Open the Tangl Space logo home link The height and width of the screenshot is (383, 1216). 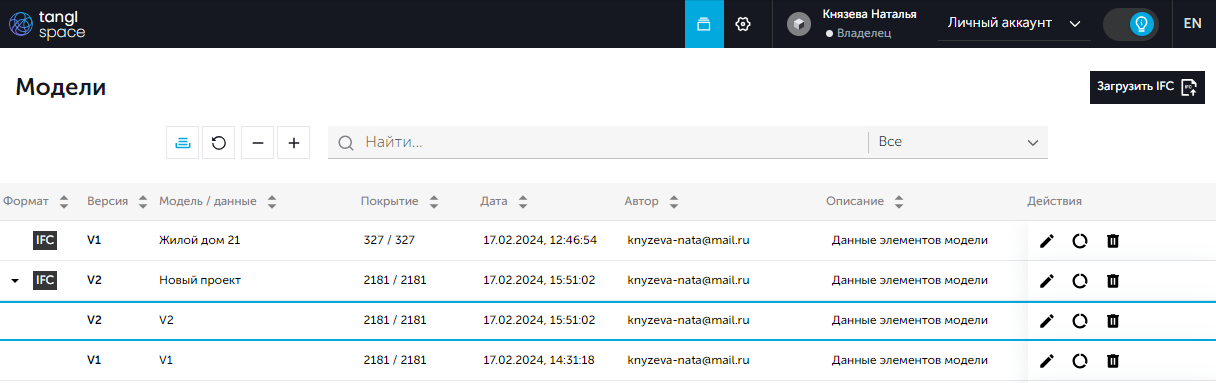coord(47,24)
